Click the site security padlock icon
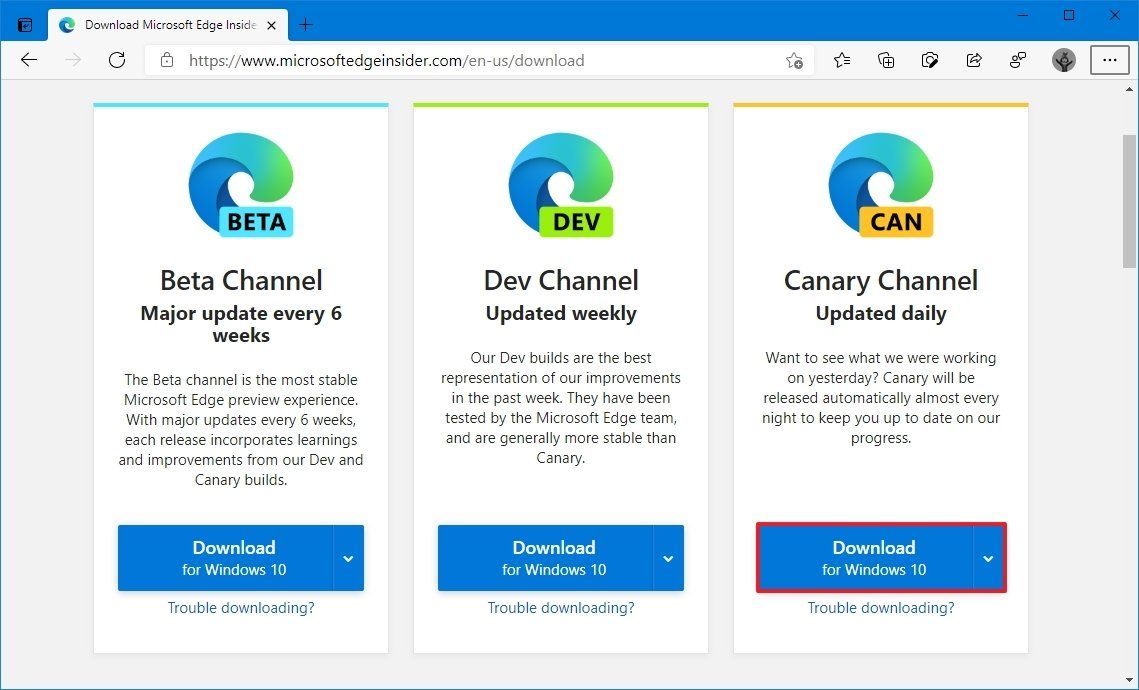Image resolution: width=1139 pixels, height=690 pixels. click(x=166, y=60)
